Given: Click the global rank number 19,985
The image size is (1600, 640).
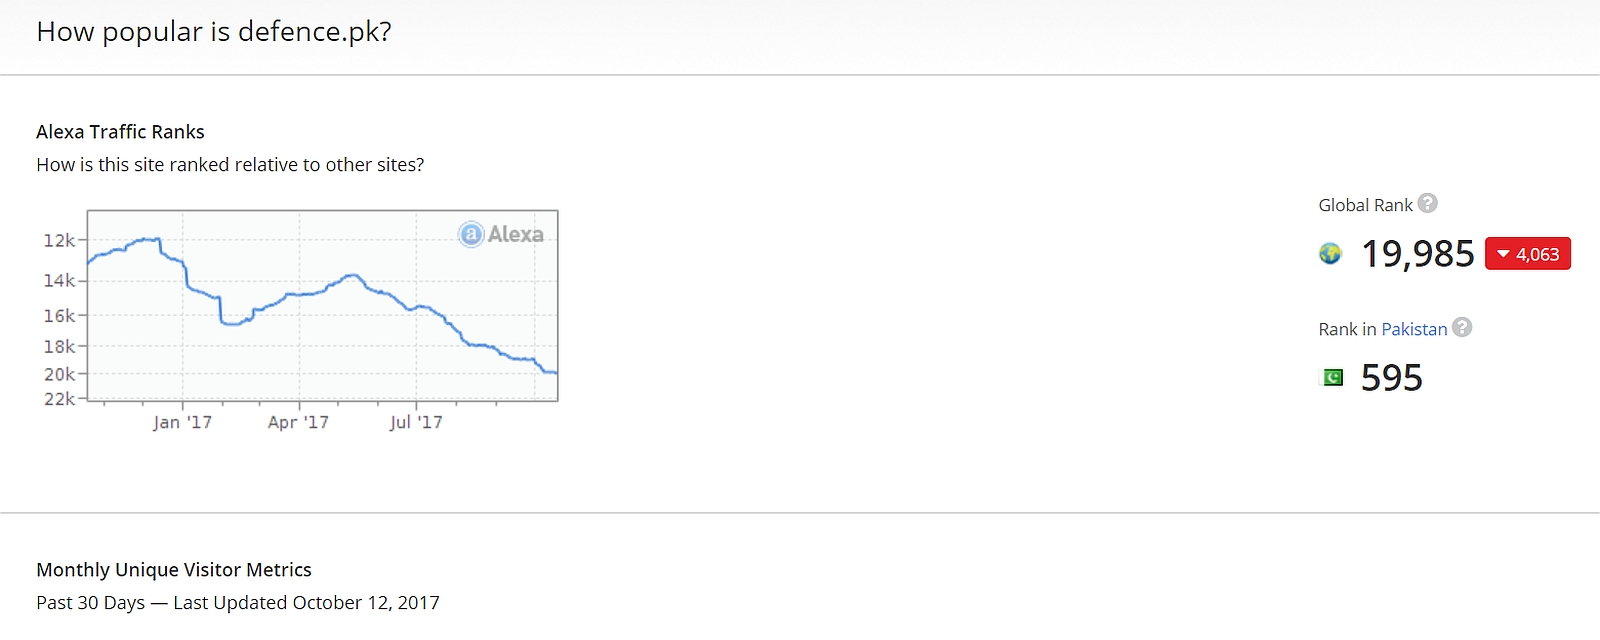Looking at the screenshot, I should coord(1418,254).
